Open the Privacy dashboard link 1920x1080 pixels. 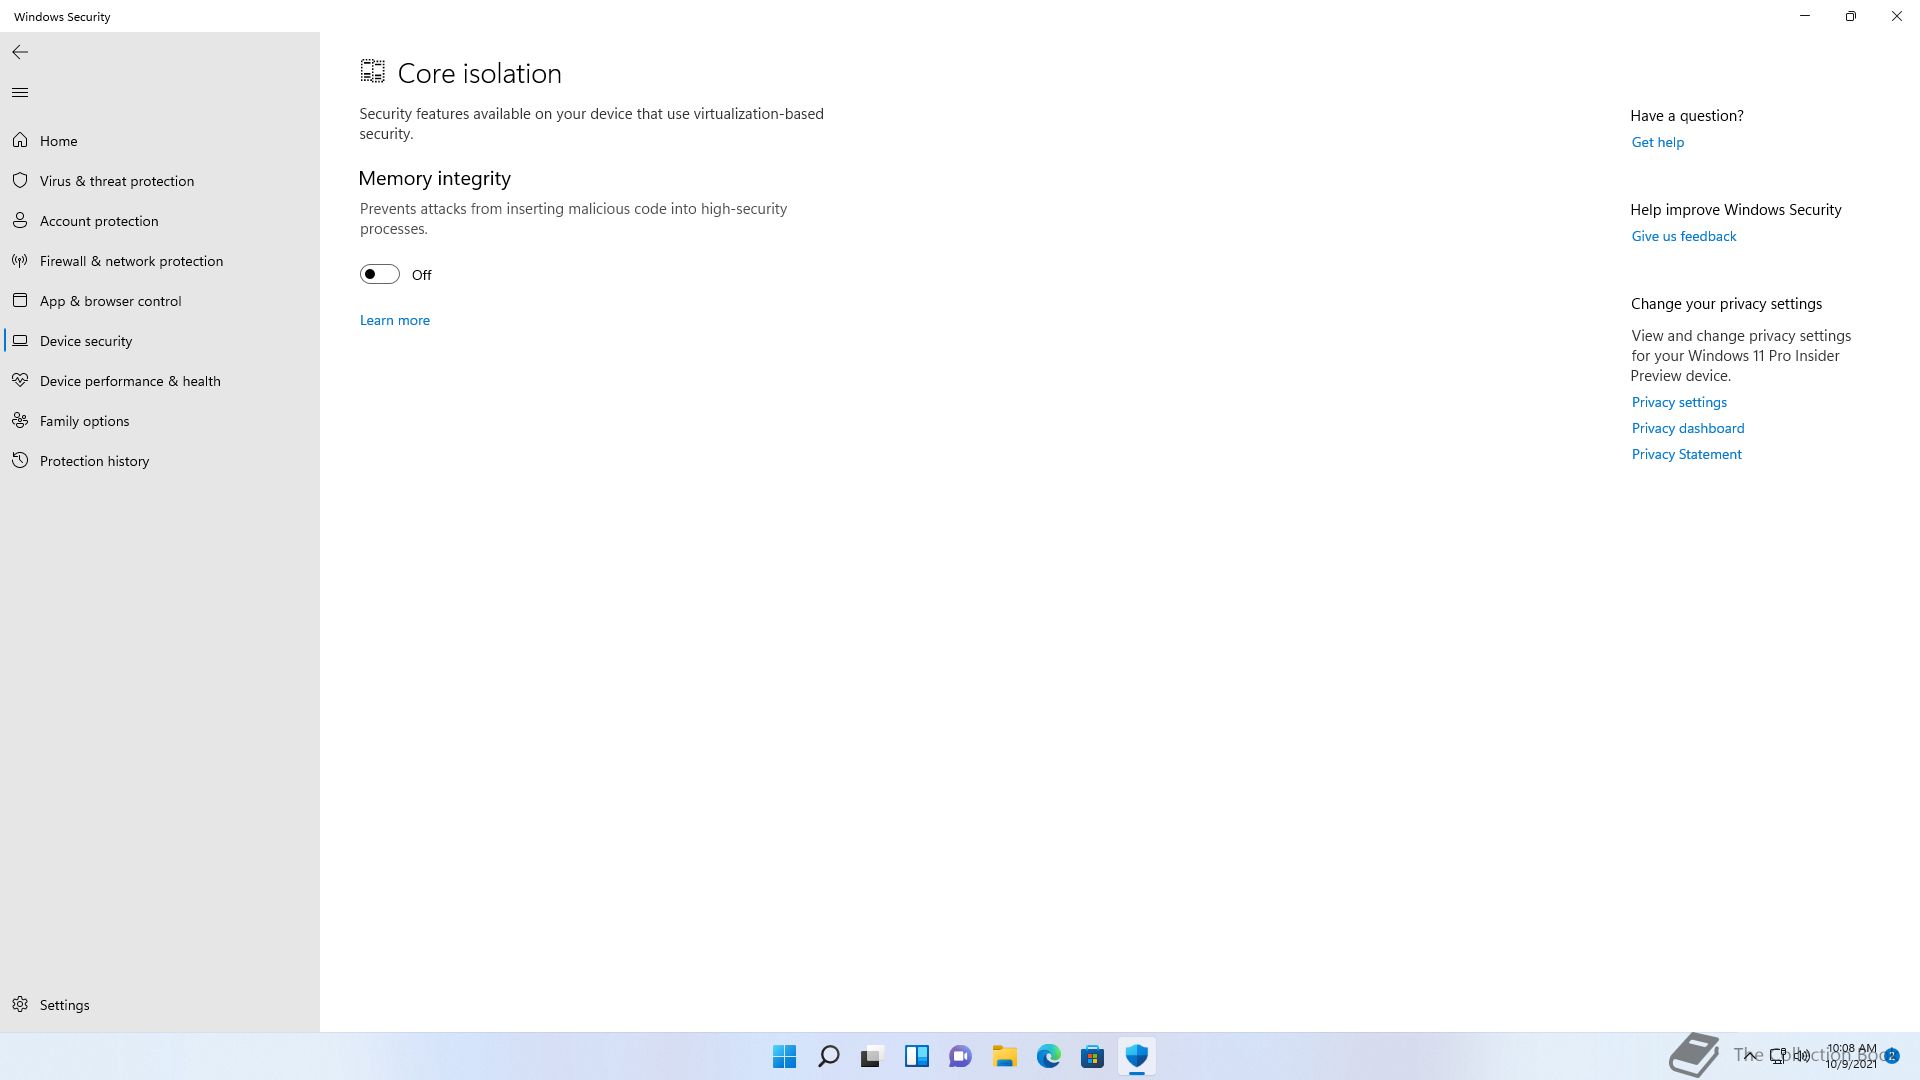point(1687,428)
